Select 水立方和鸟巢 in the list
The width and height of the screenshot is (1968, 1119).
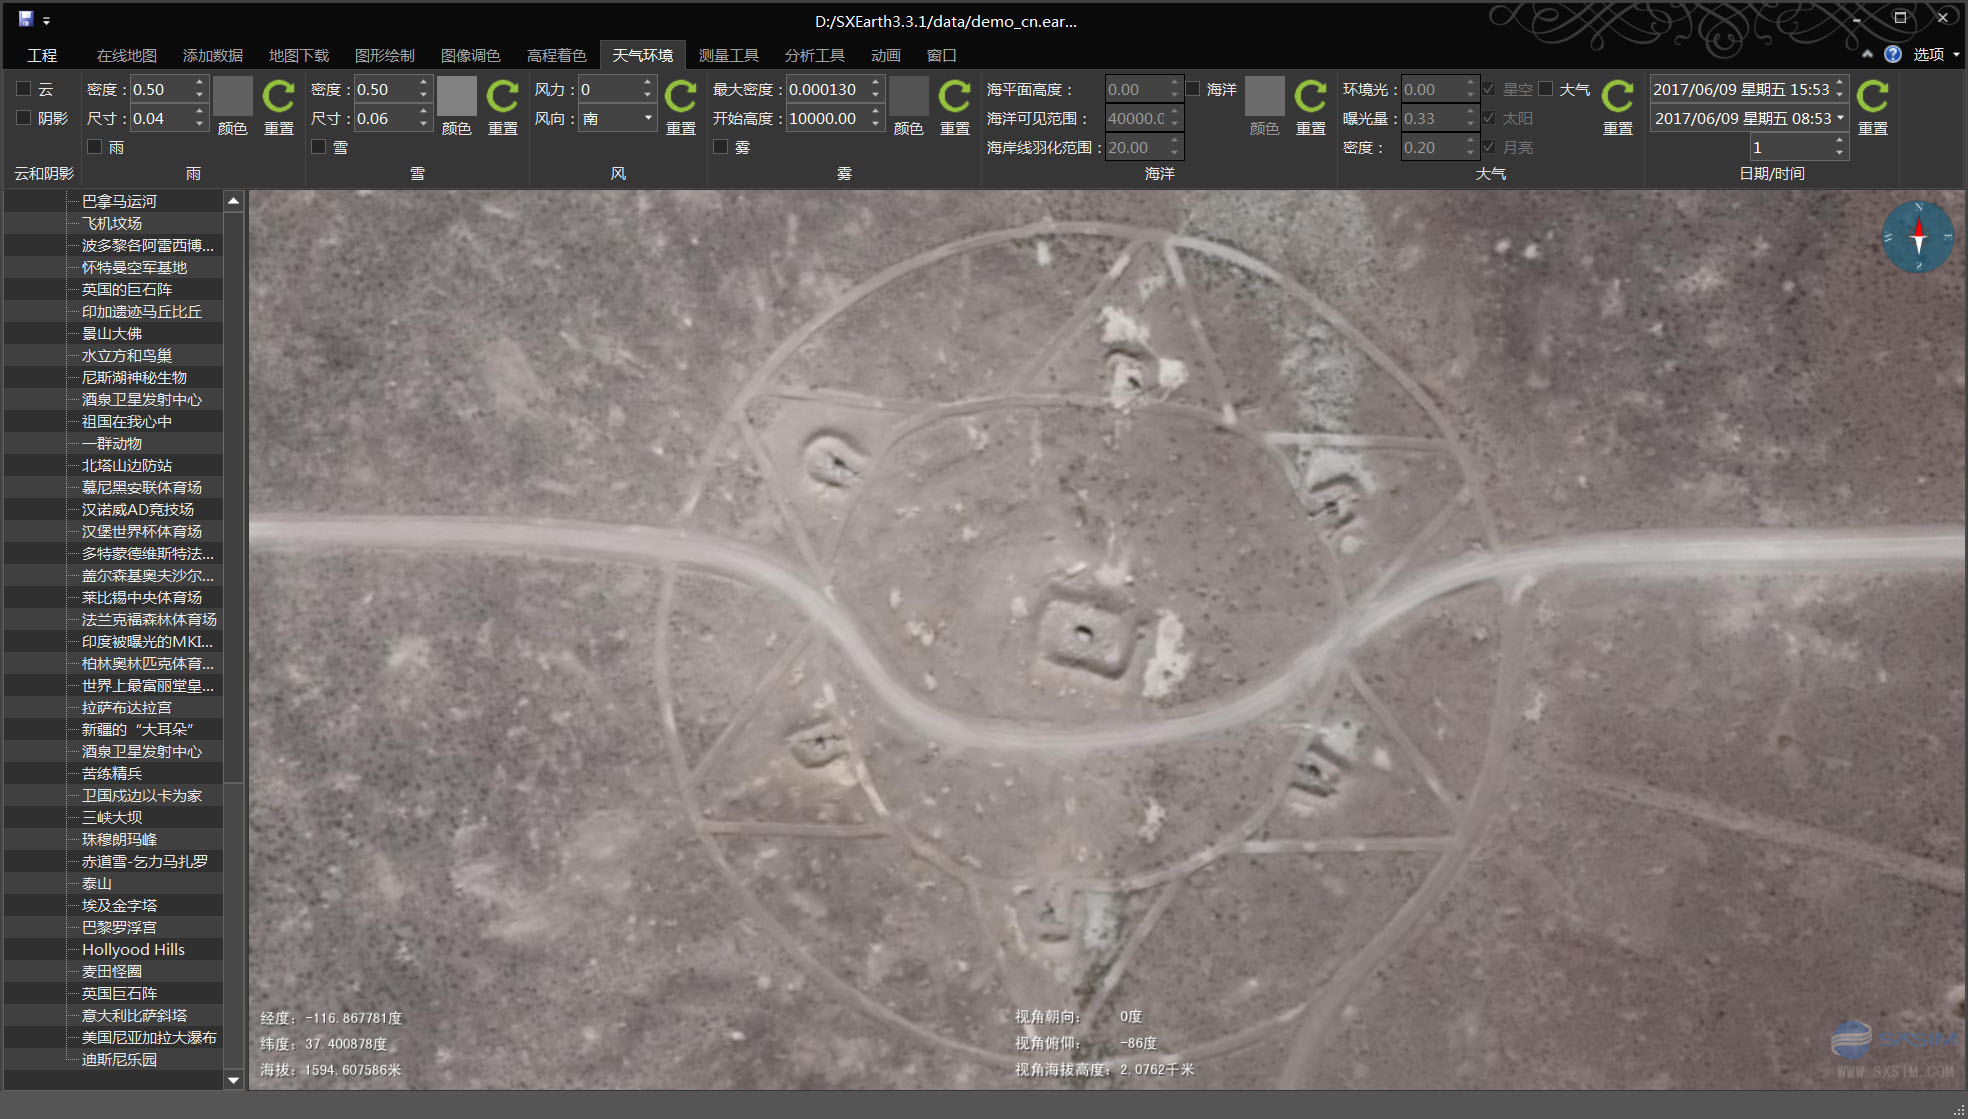point(127,355)
